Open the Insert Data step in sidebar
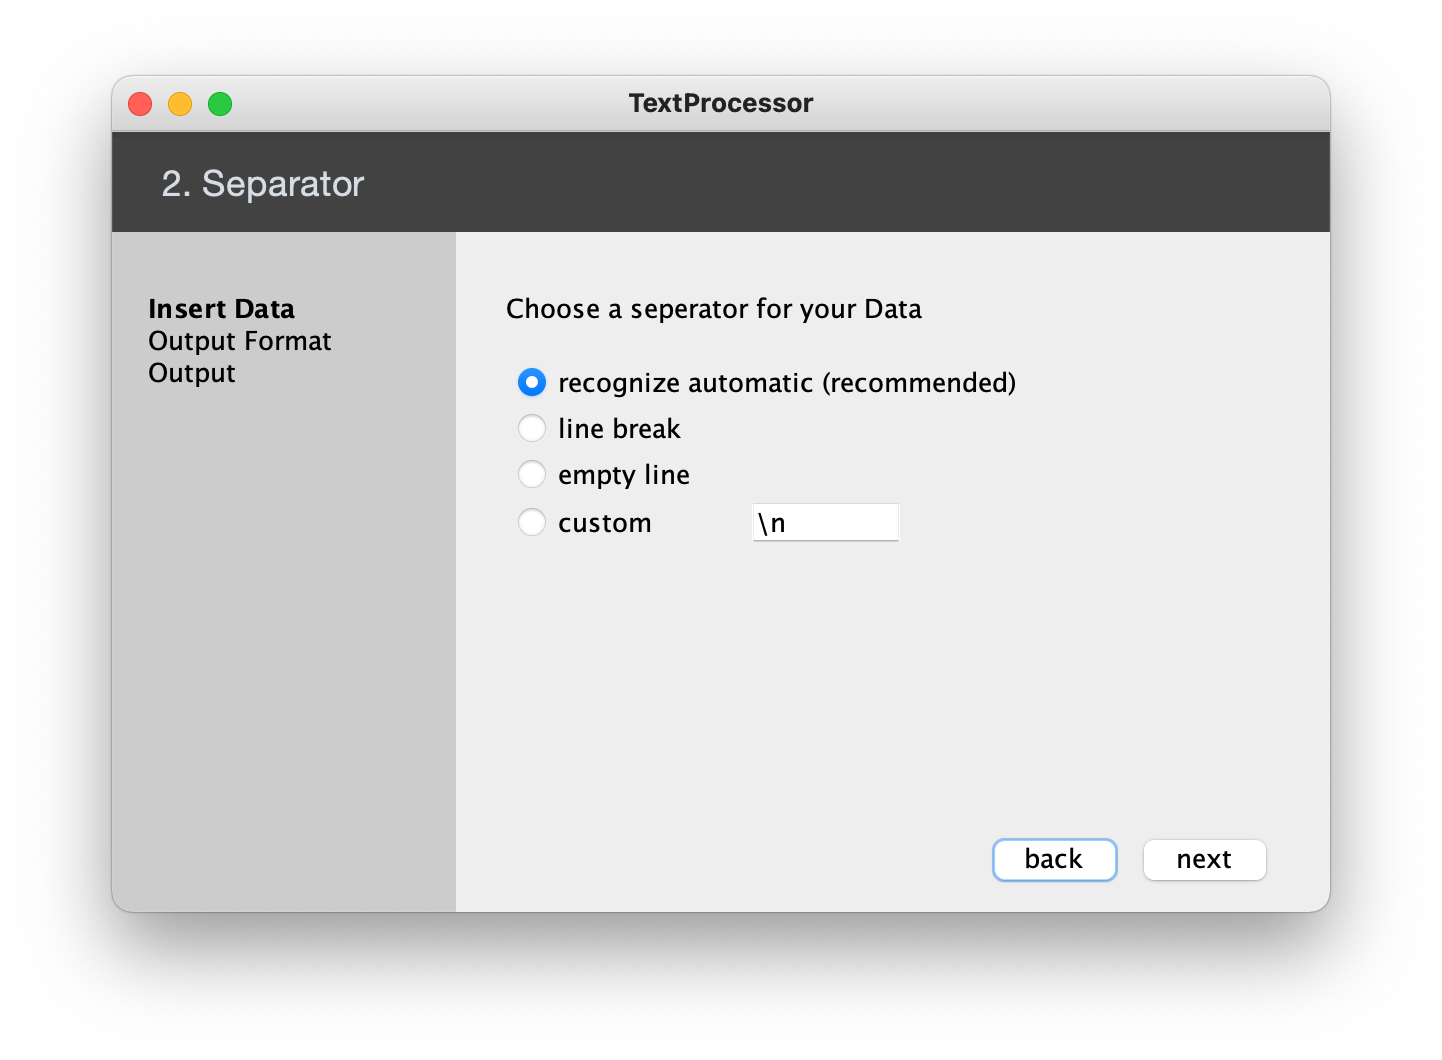Viewport: 1442px width, 1060px height. click(x=221, y=308)
